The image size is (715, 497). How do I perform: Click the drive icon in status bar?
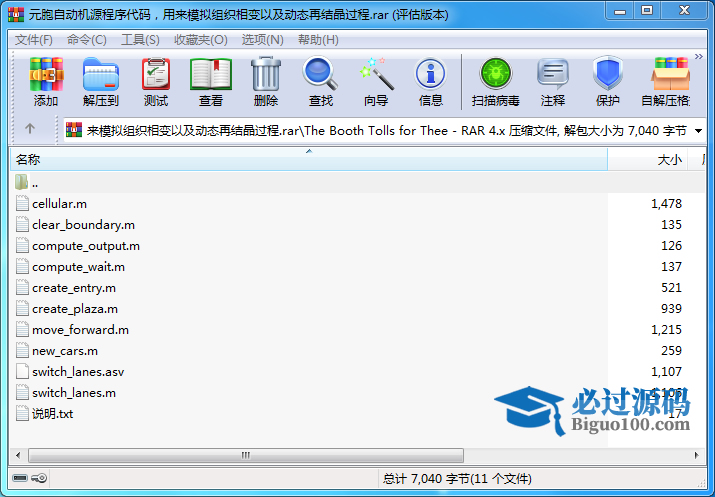(20, 478)
